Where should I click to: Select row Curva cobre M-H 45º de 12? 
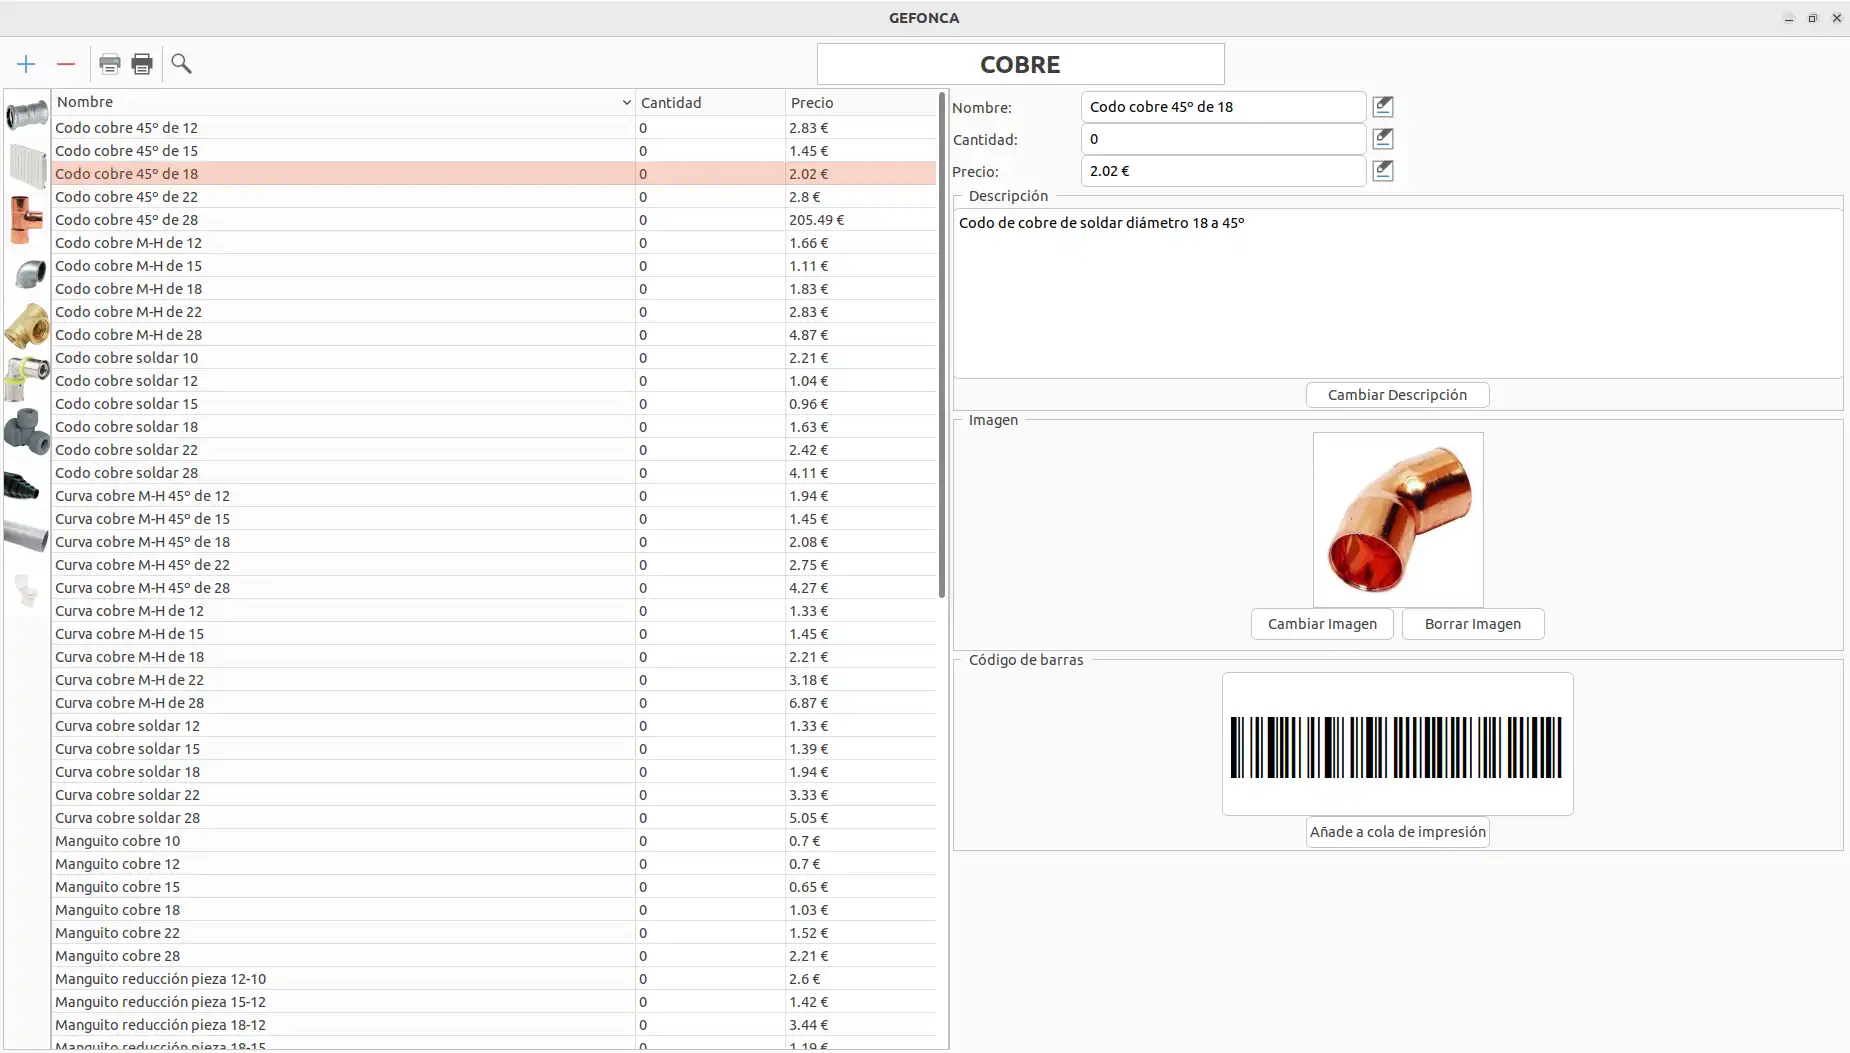click(x=494, y=496)
